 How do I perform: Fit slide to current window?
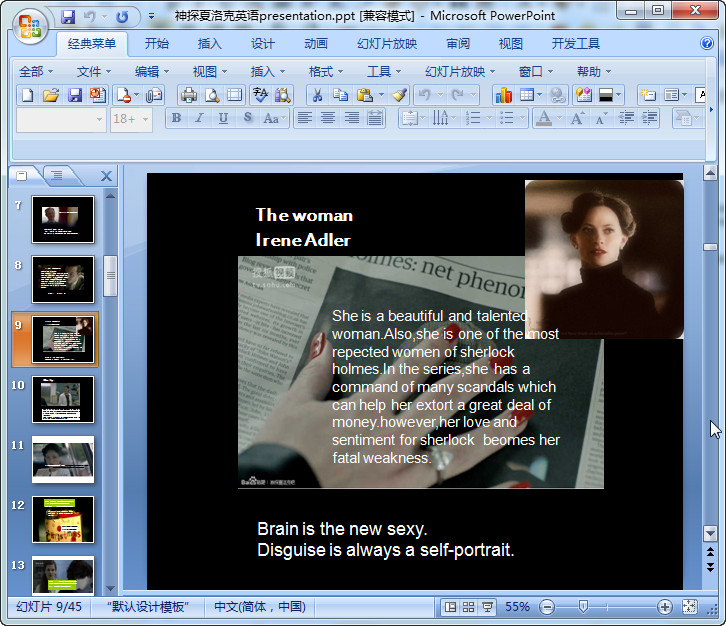click(x=689, y=607)
